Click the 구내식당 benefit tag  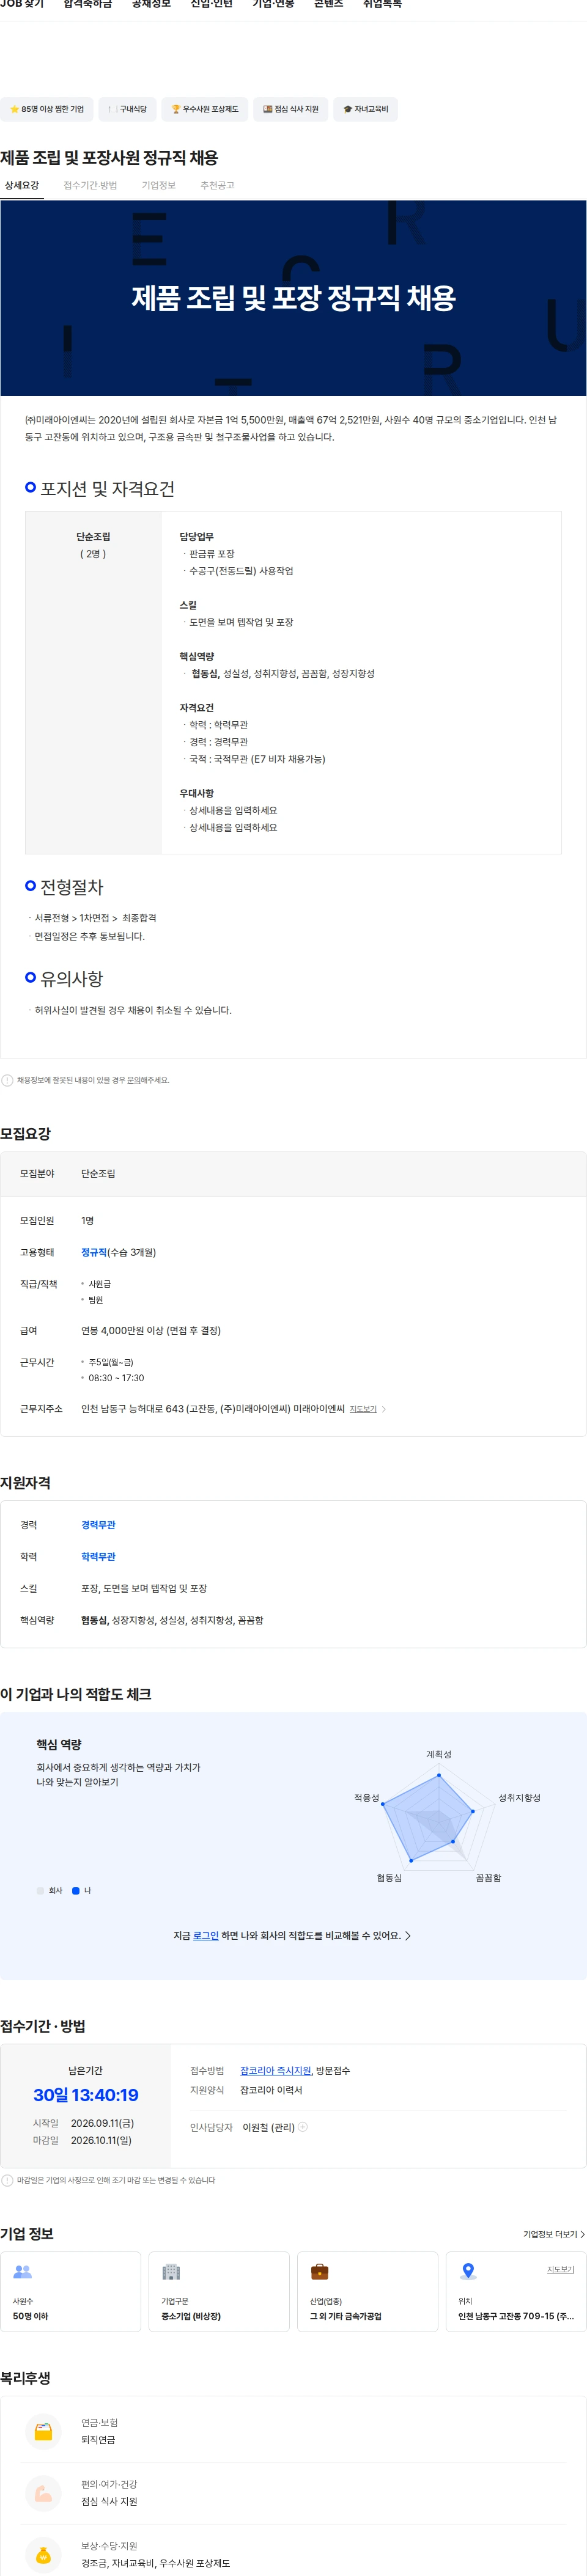127,109
